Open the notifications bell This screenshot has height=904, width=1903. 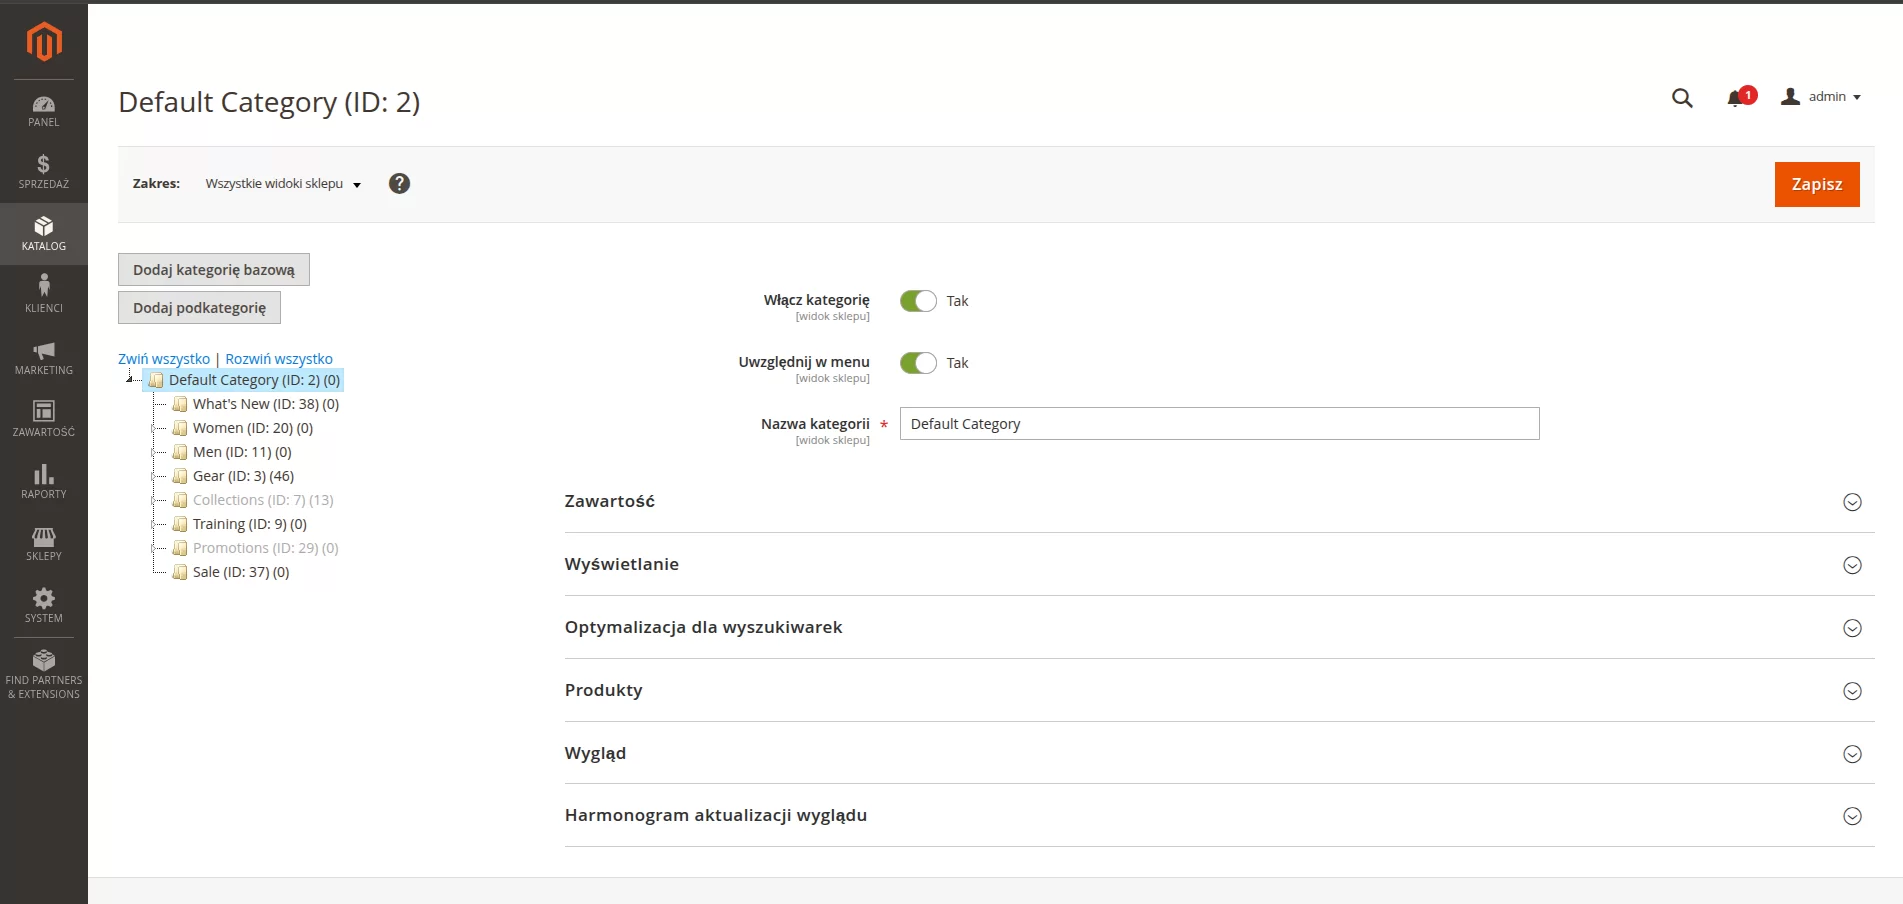1736,98
